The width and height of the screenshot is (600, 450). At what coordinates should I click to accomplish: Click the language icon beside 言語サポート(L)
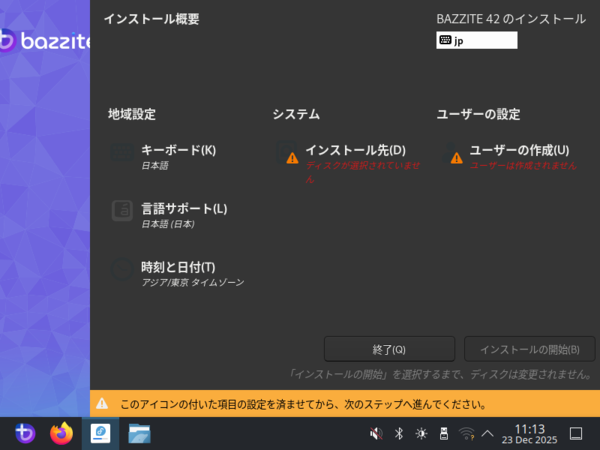(x=122, y=210)
